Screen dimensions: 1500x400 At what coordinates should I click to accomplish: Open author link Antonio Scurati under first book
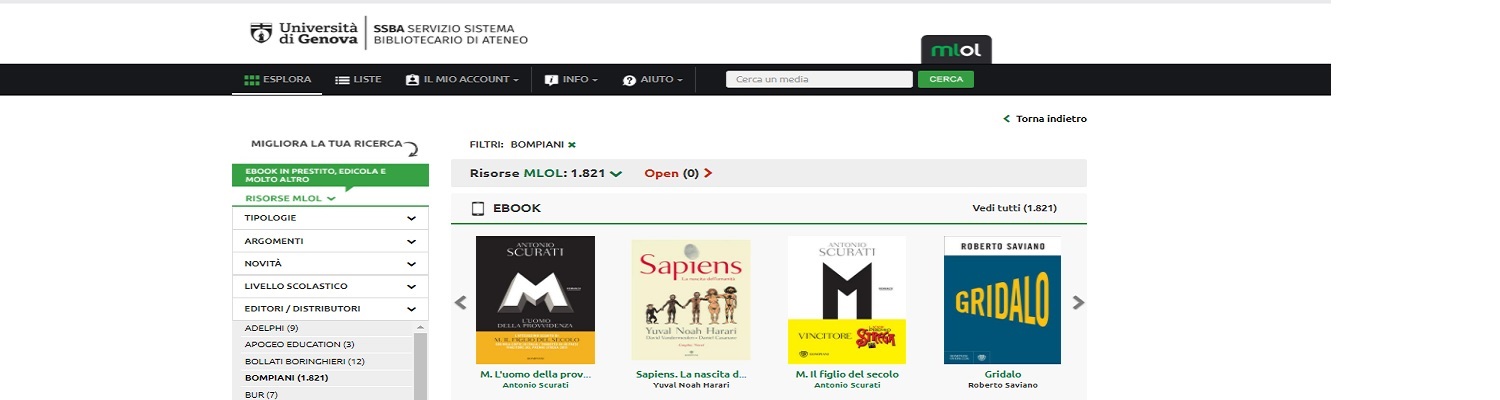535,385
